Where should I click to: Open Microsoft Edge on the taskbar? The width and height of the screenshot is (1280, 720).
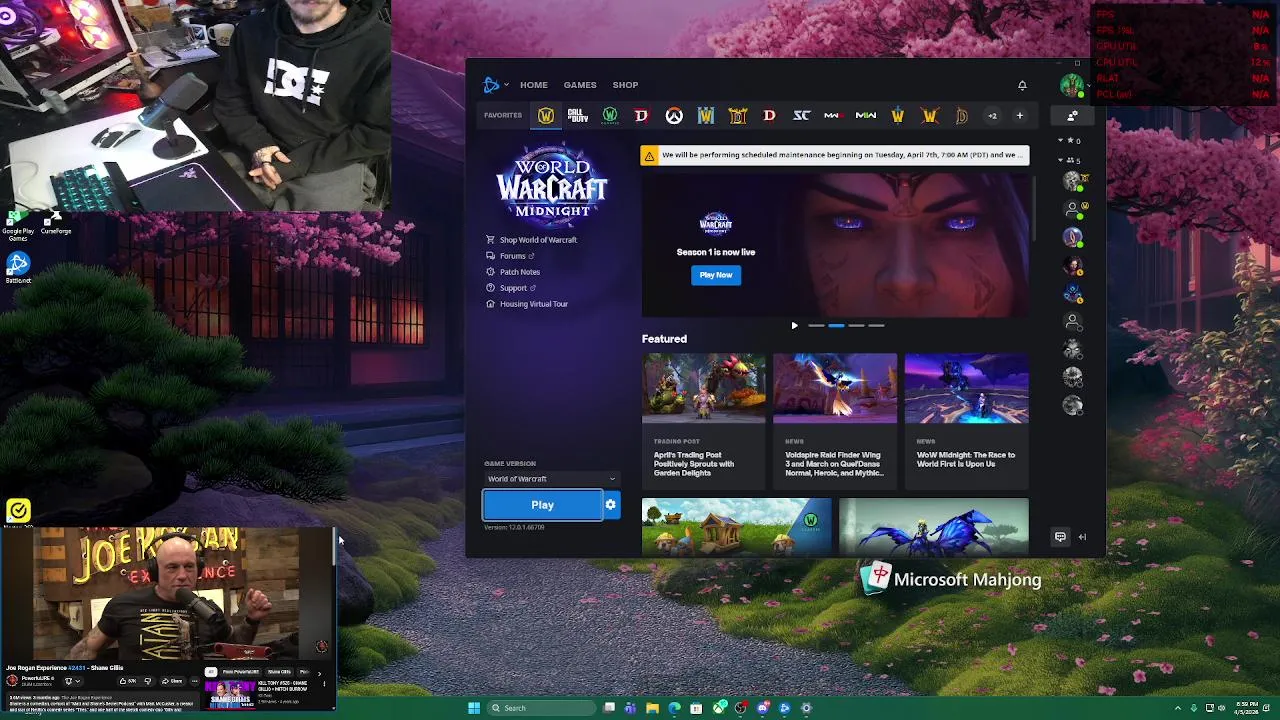674,708
